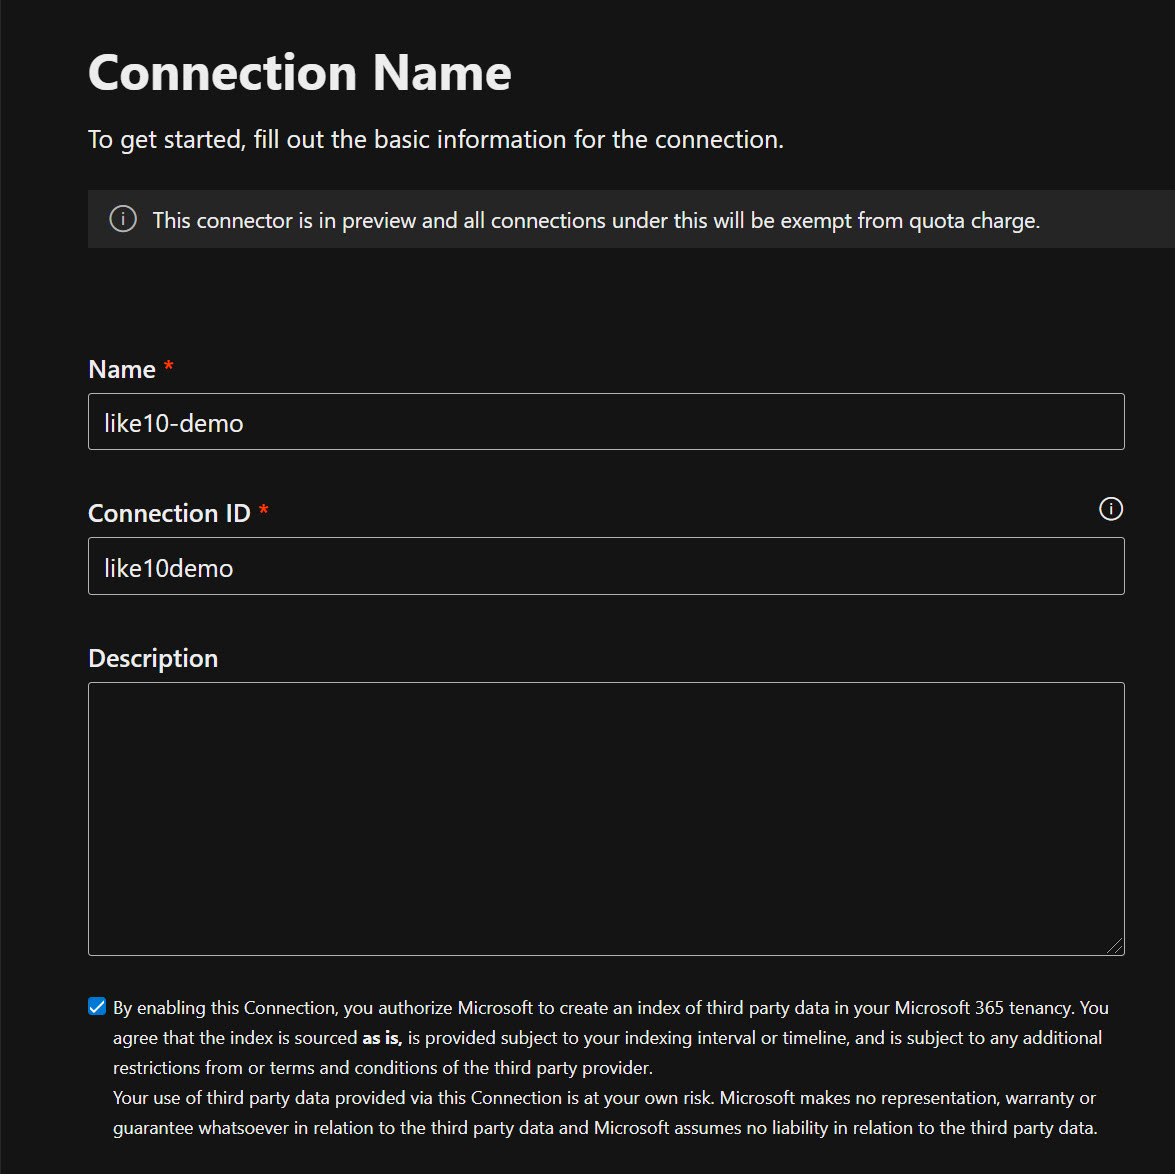Click the Connection Name page heading
This screenshot has width=1175, height=1174.
coord(300,73)
